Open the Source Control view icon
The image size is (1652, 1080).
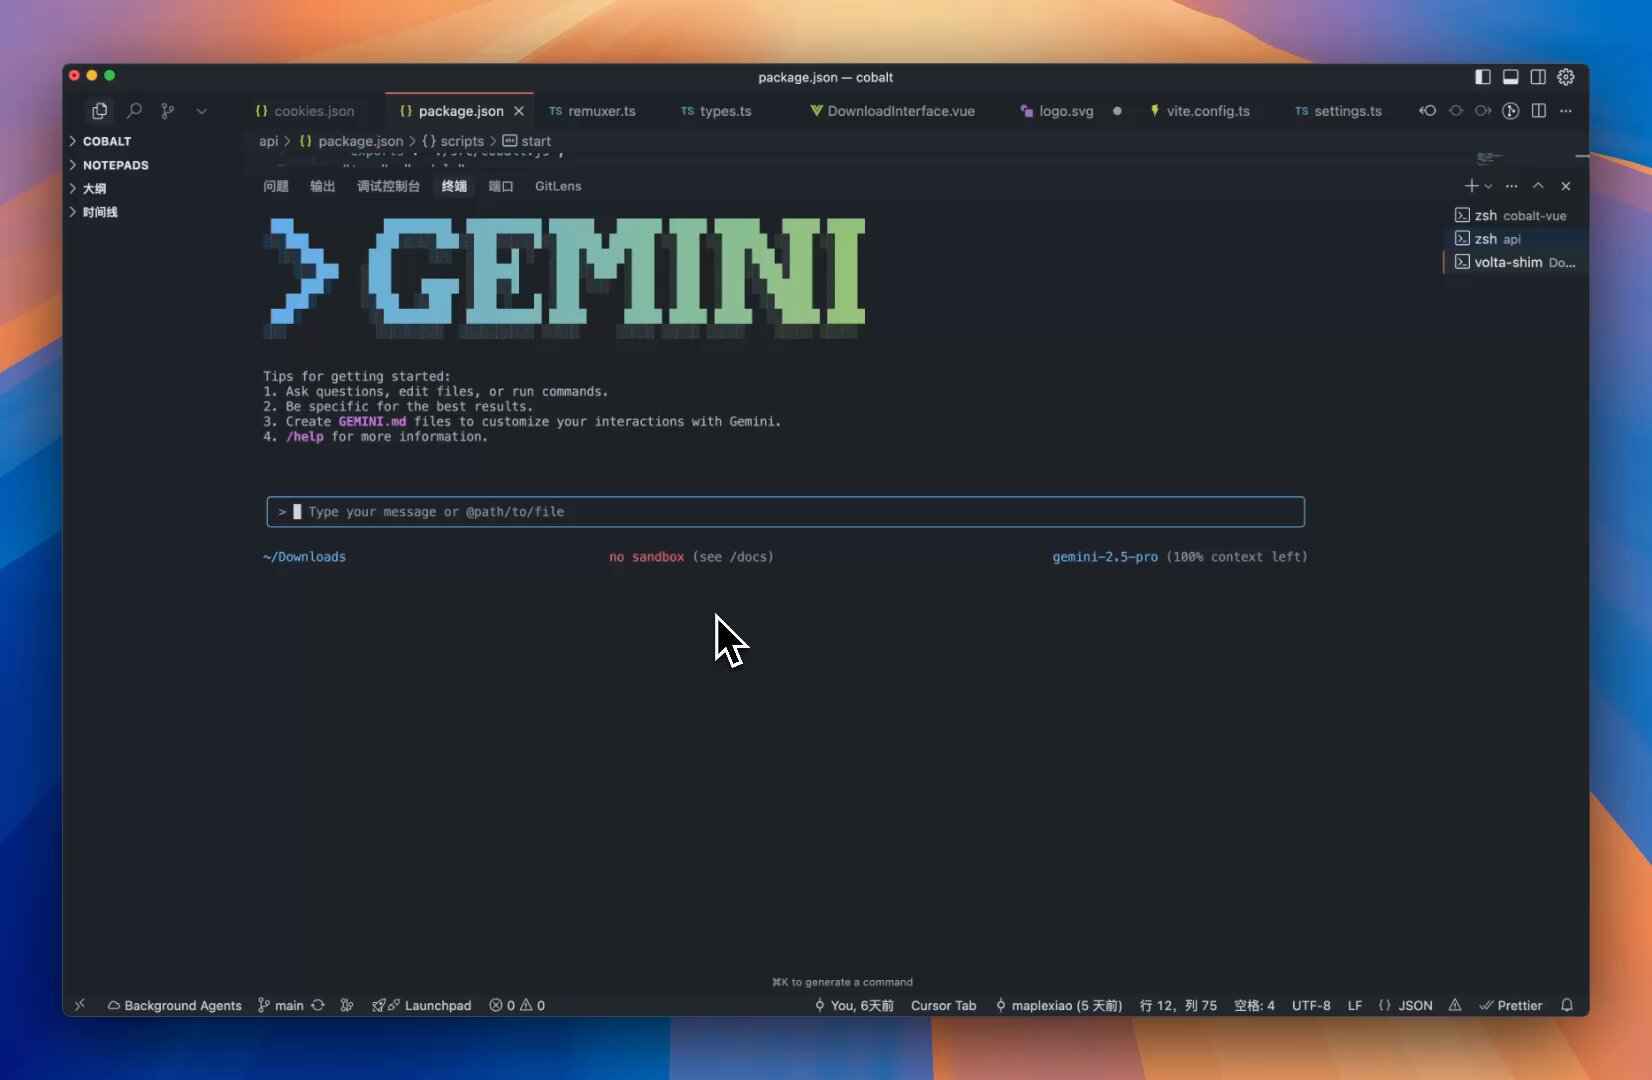click(x=168, y=111)
